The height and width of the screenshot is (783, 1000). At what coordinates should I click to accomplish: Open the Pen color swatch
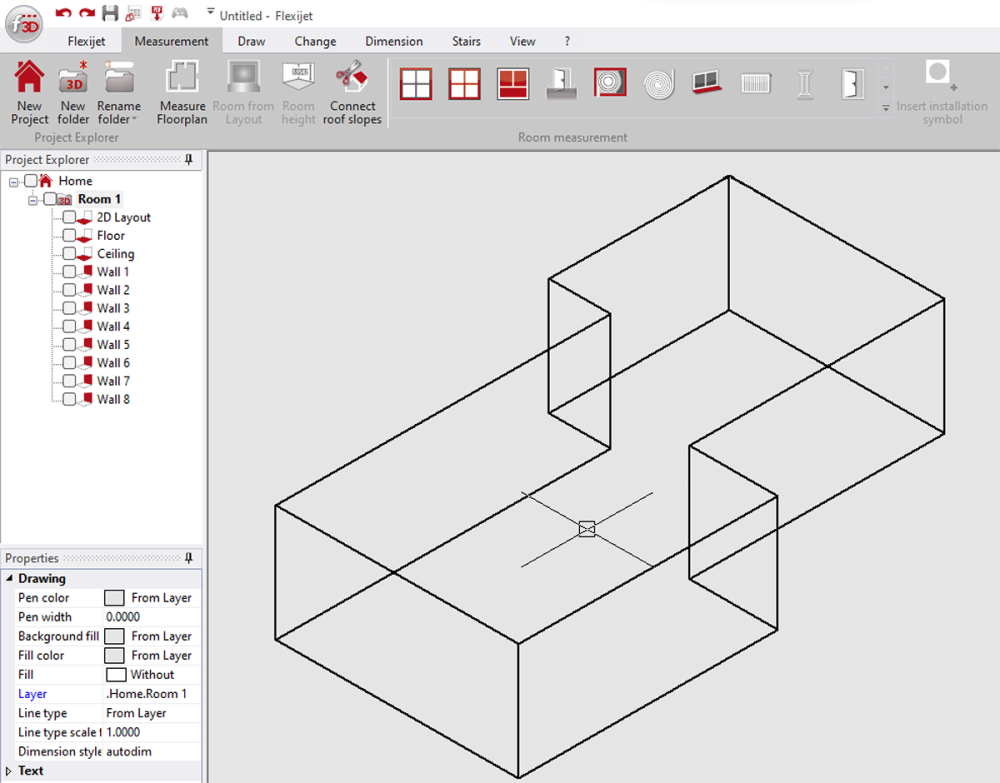(114, 597)
